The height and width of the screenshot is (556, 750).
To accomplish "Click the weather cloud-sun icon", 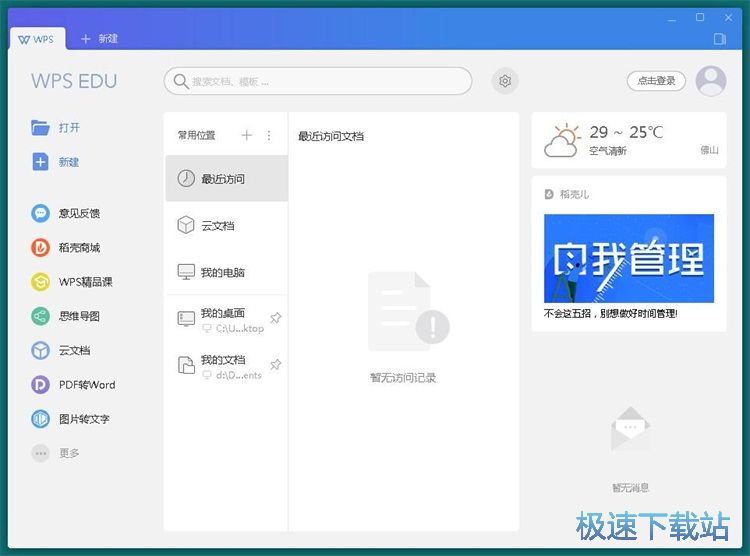I will coord(562,140).
